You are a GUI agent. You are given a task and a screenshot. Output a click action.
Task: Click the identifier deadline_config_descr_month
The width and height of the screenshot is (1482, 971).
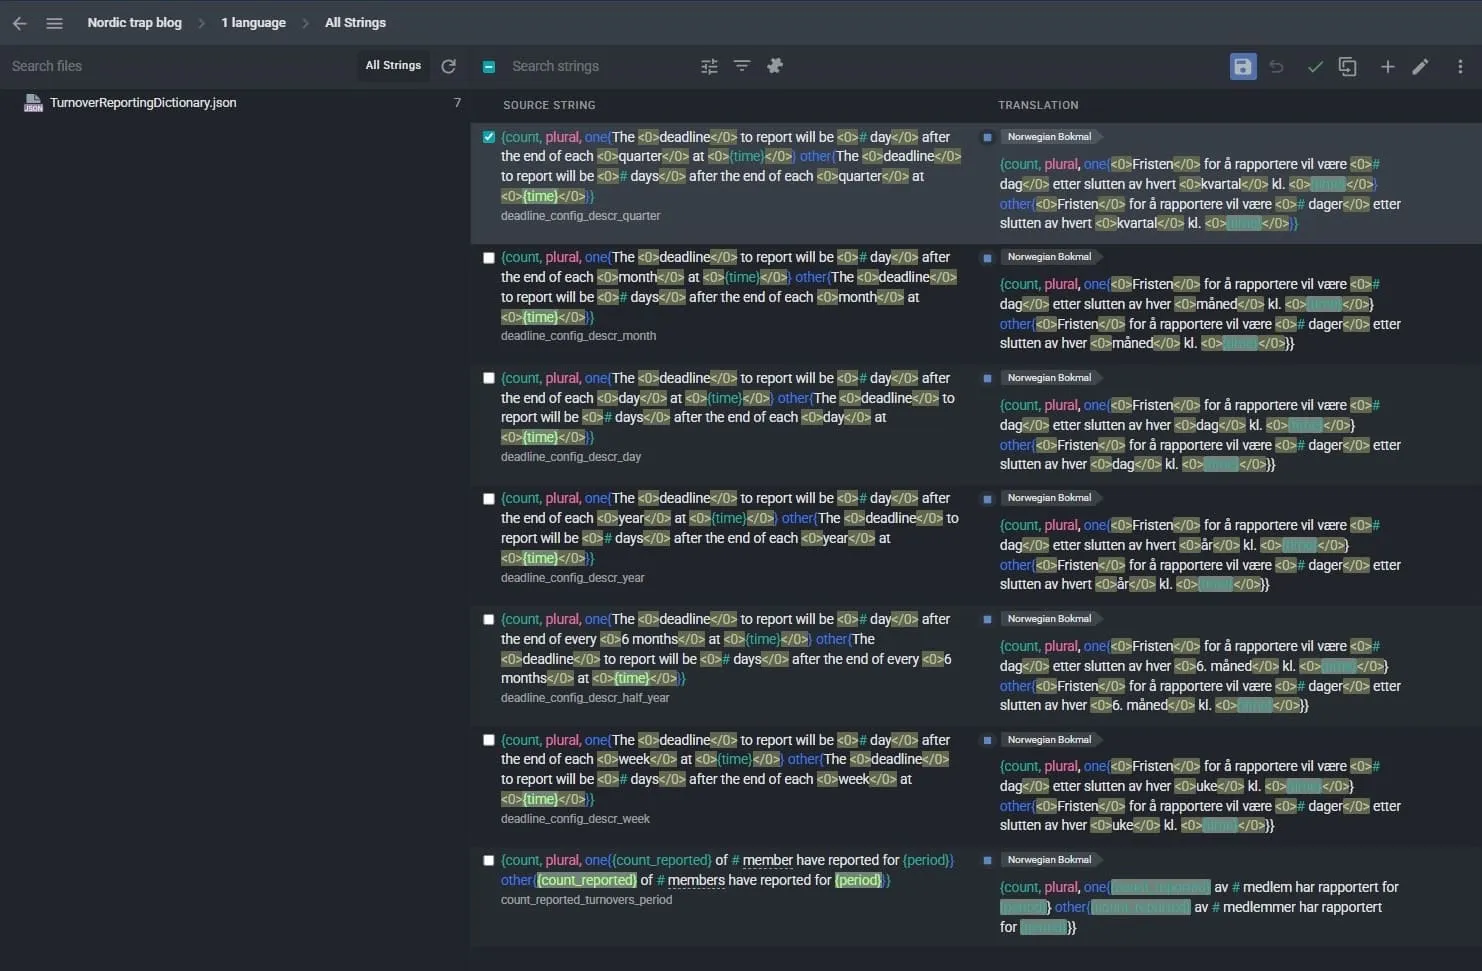coord(579,336)
